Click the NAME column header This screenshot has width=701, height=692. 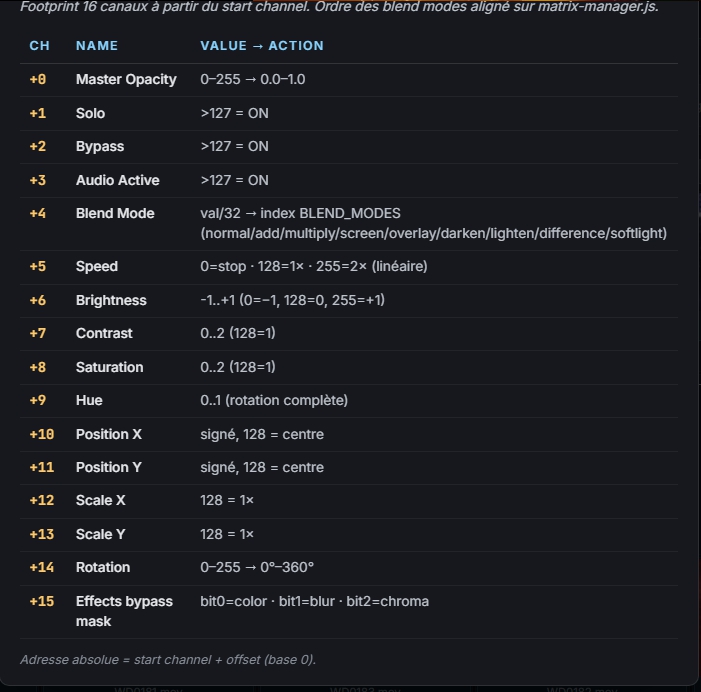97,46
